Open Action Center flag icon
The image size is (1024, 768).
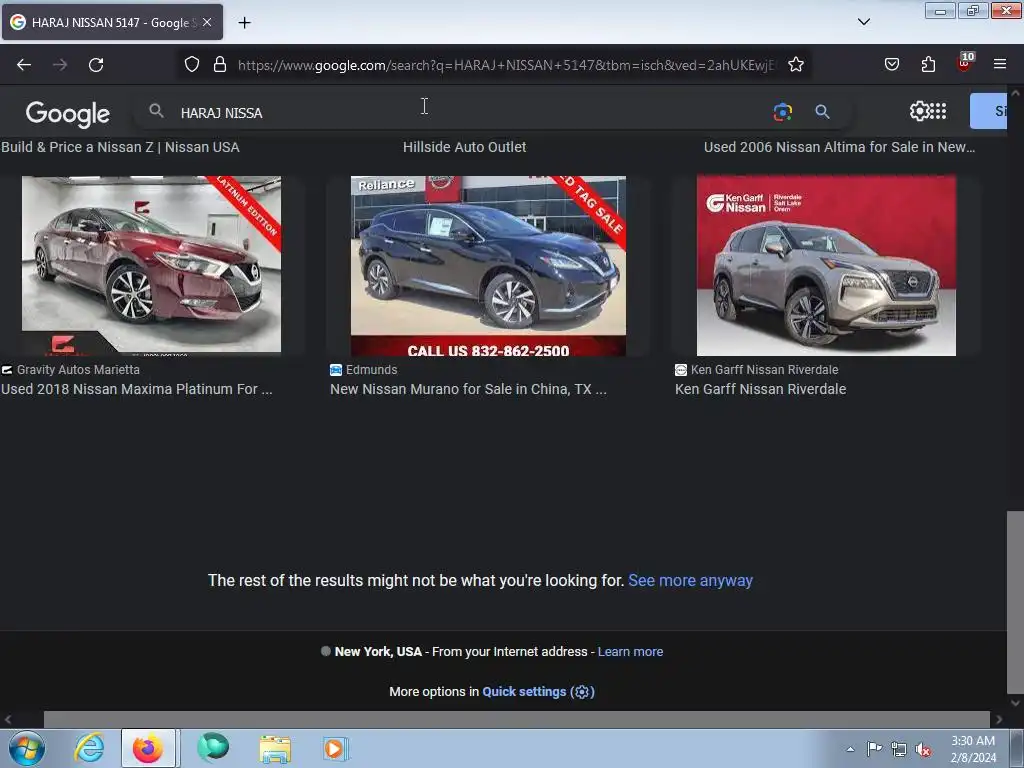[874, 749]
